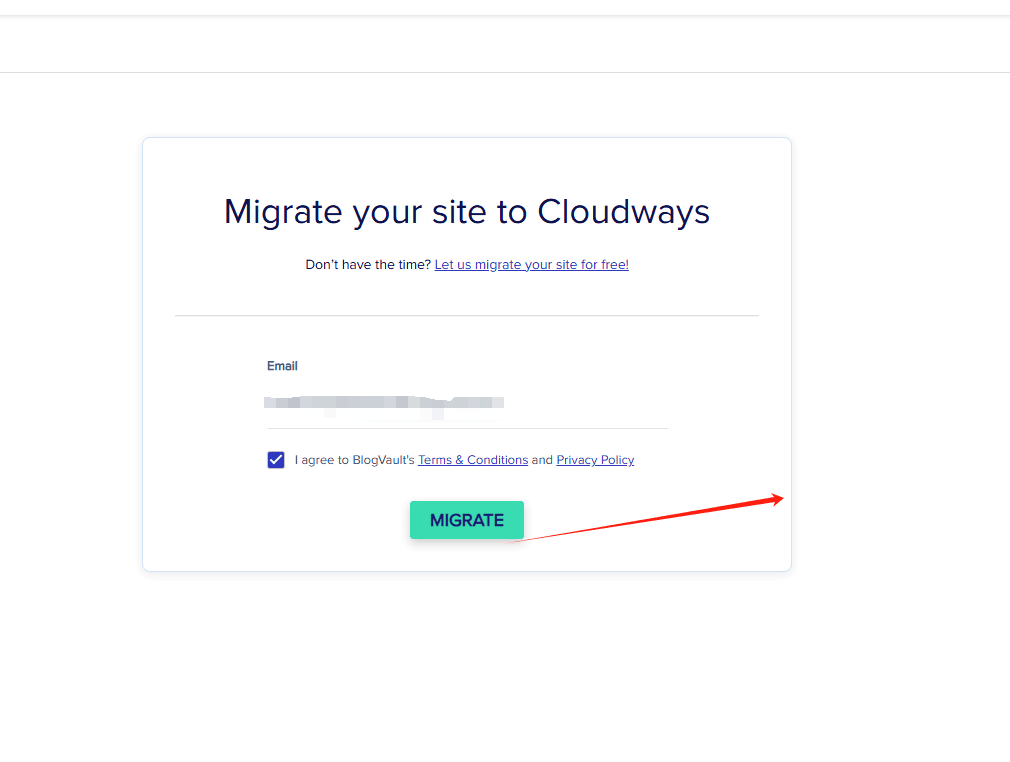Screen dimensions: 1010x762
Task: Open the Terms & Conditions link
Action: pos(473,460)
